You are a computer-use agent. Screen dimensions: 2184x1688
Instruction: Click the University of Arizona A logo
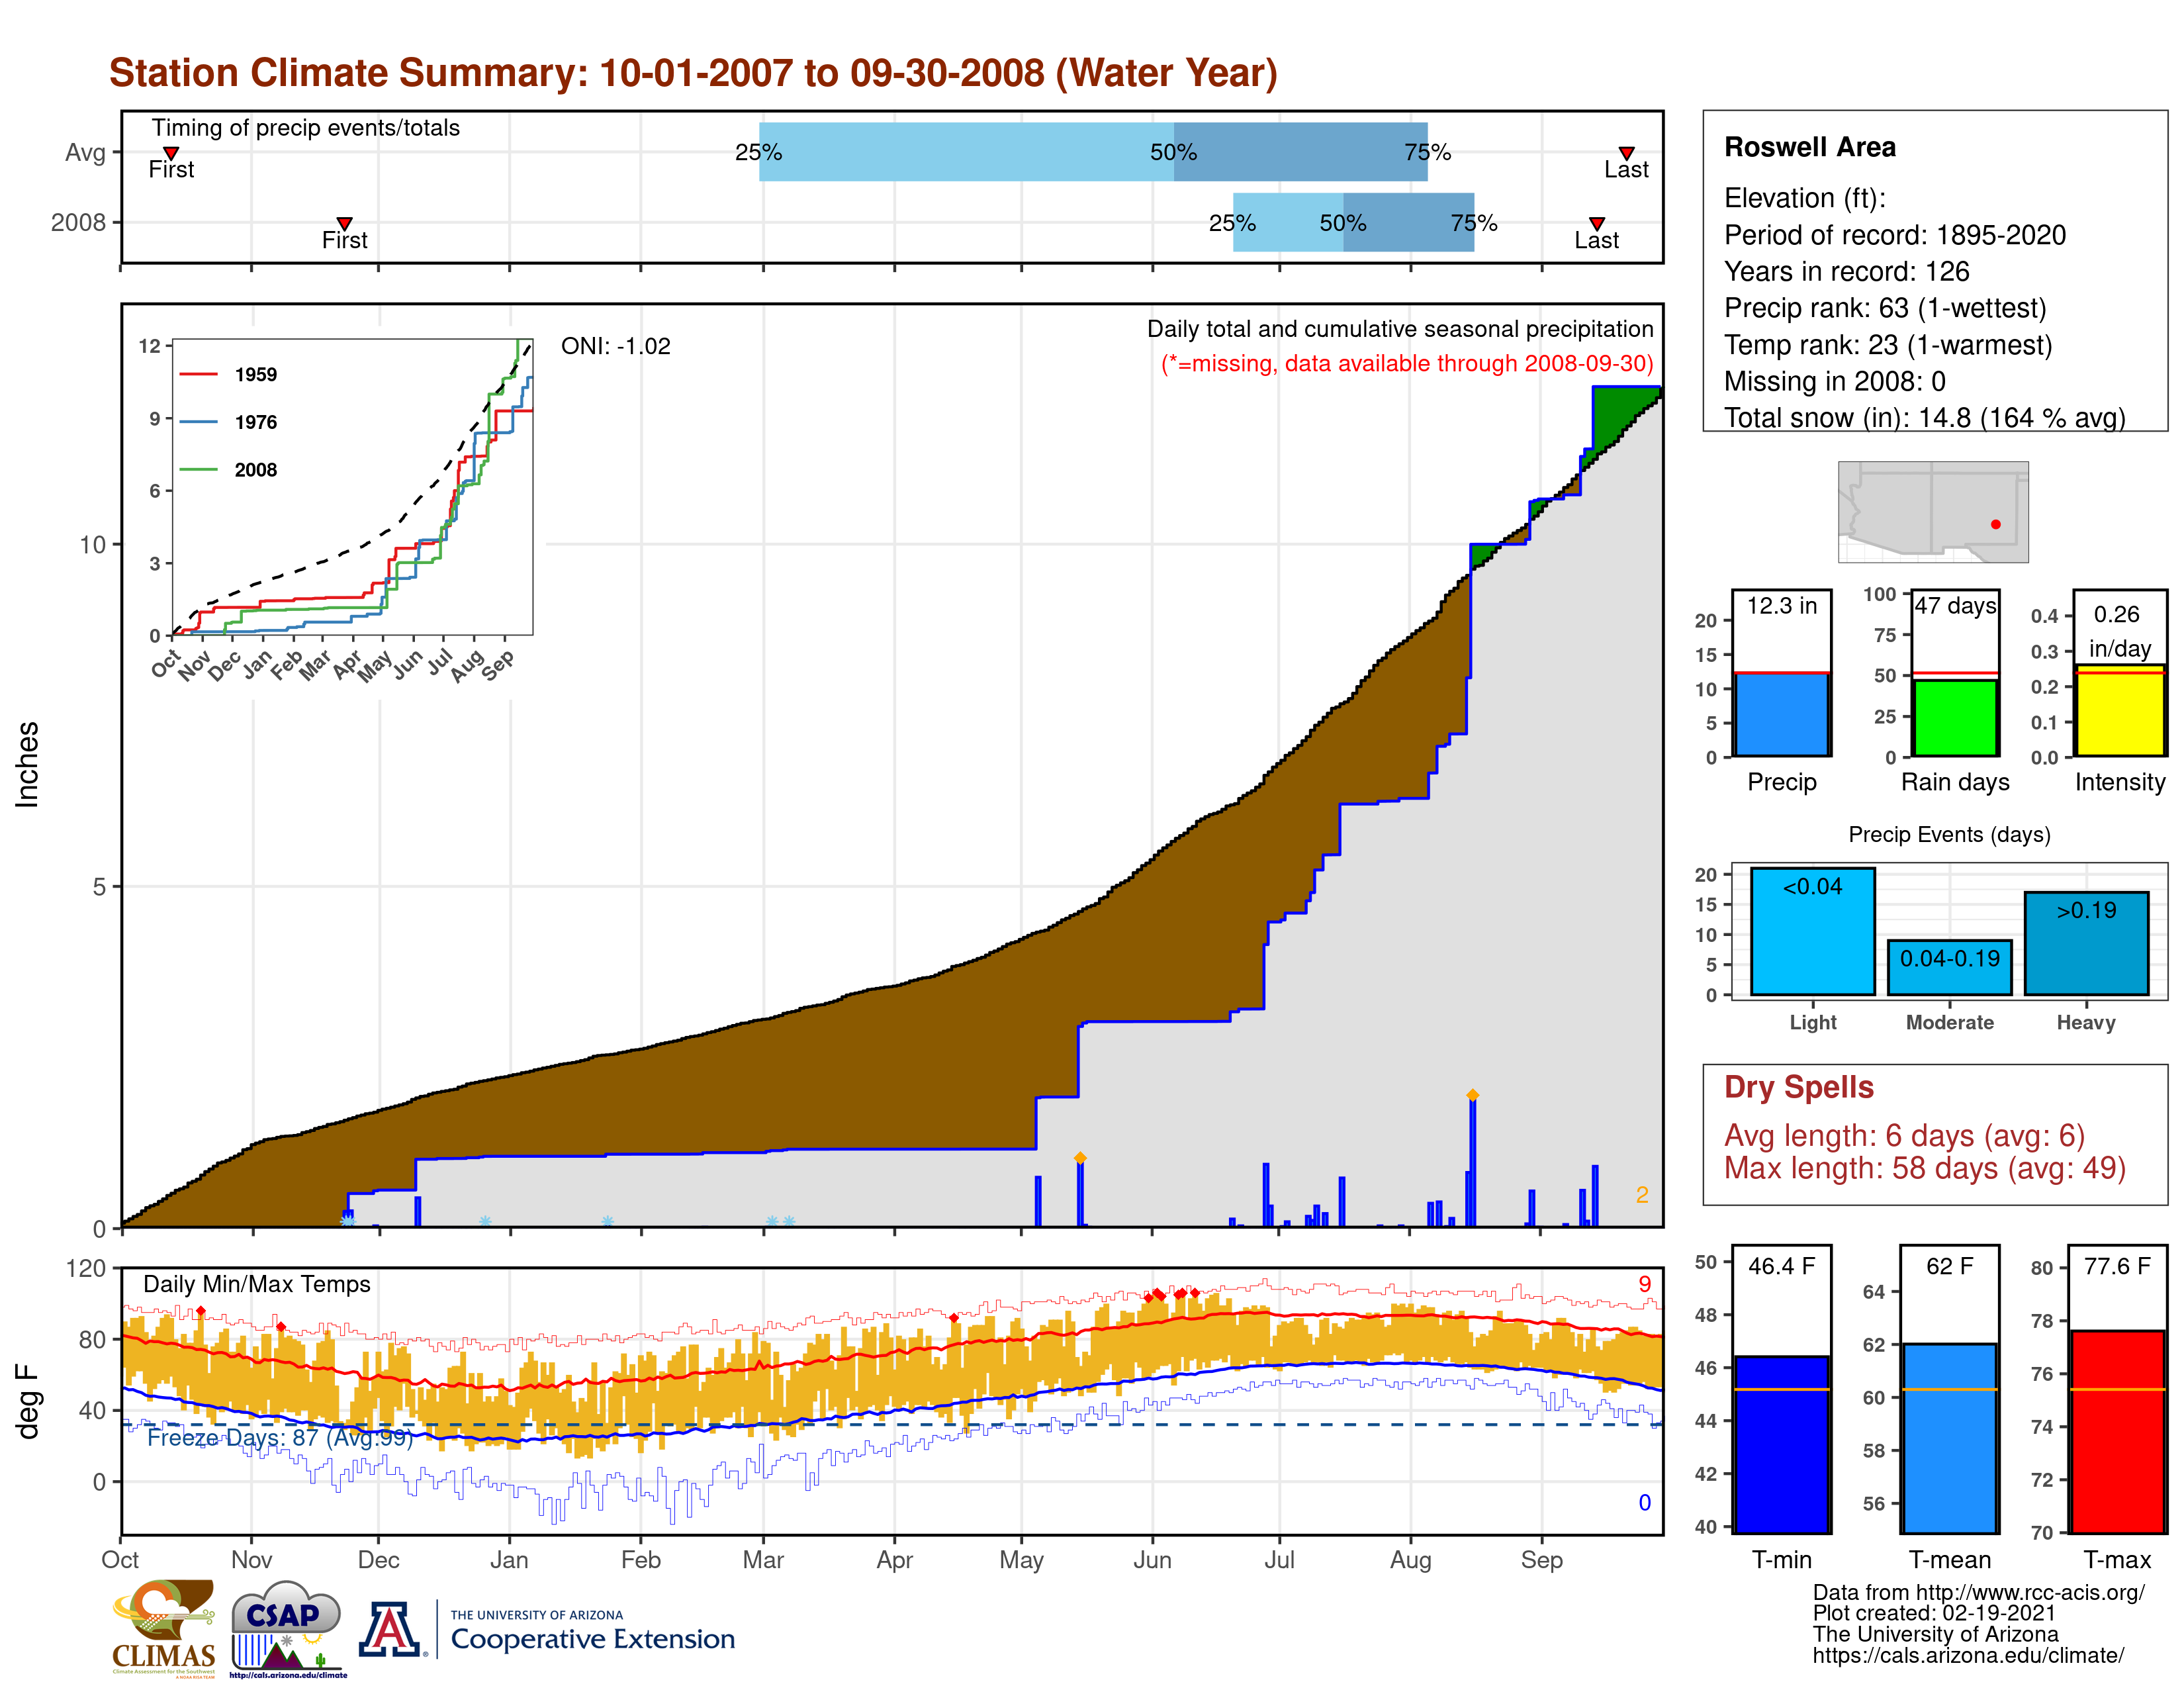coord(390,1629)
